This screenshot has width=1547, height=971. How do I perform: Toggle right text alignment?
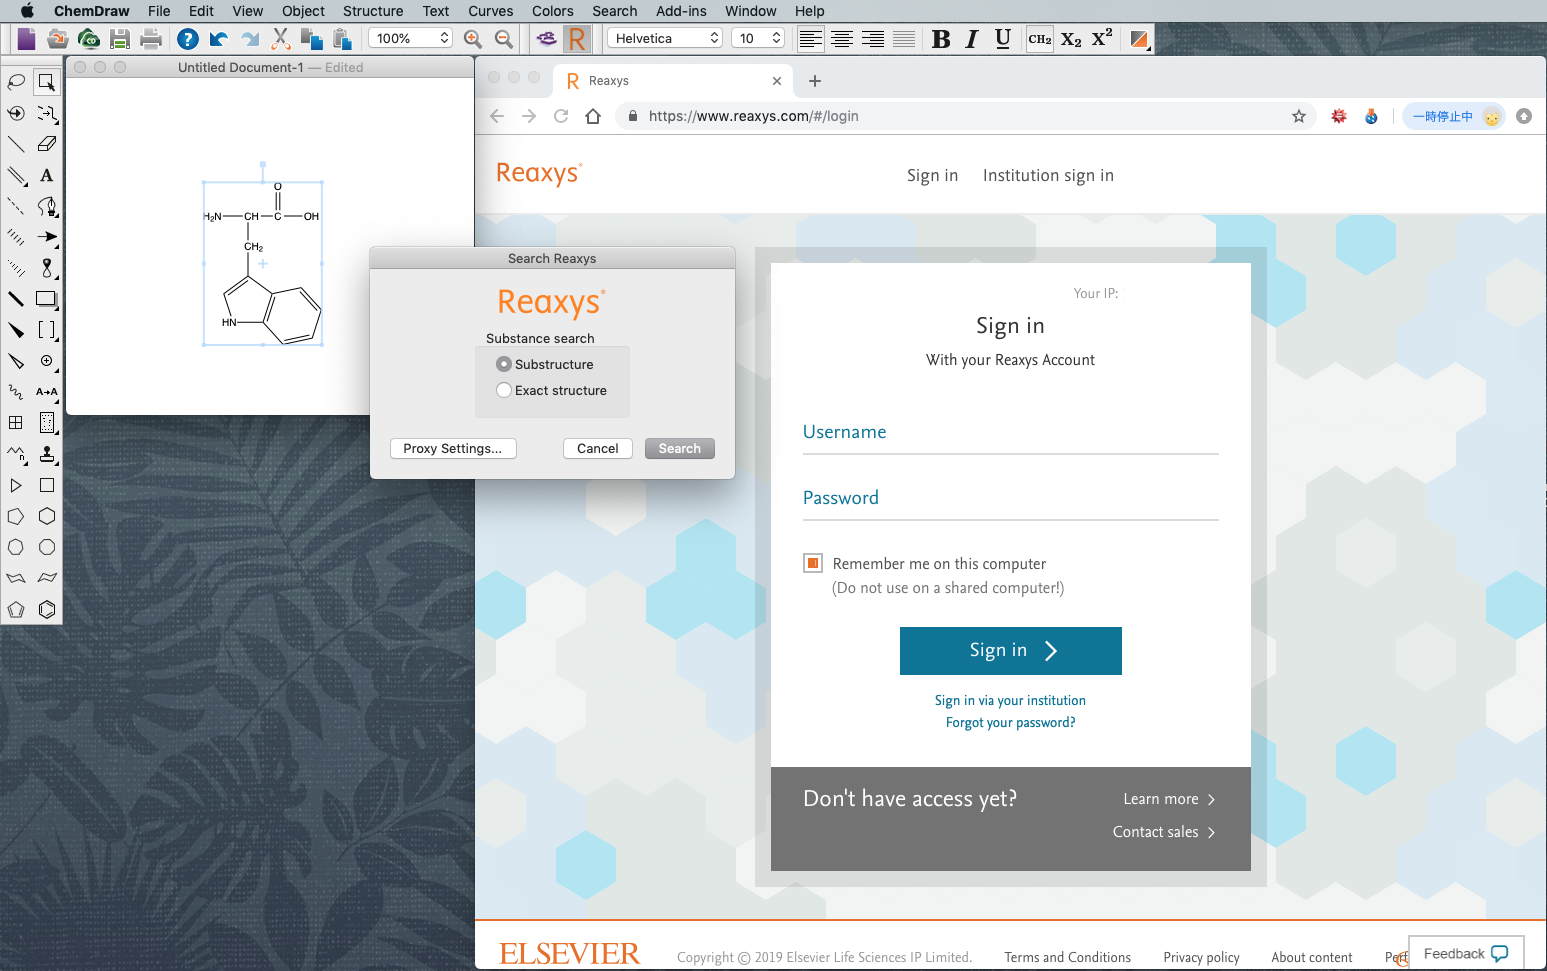pyautogui.click(x=873, y=39)
